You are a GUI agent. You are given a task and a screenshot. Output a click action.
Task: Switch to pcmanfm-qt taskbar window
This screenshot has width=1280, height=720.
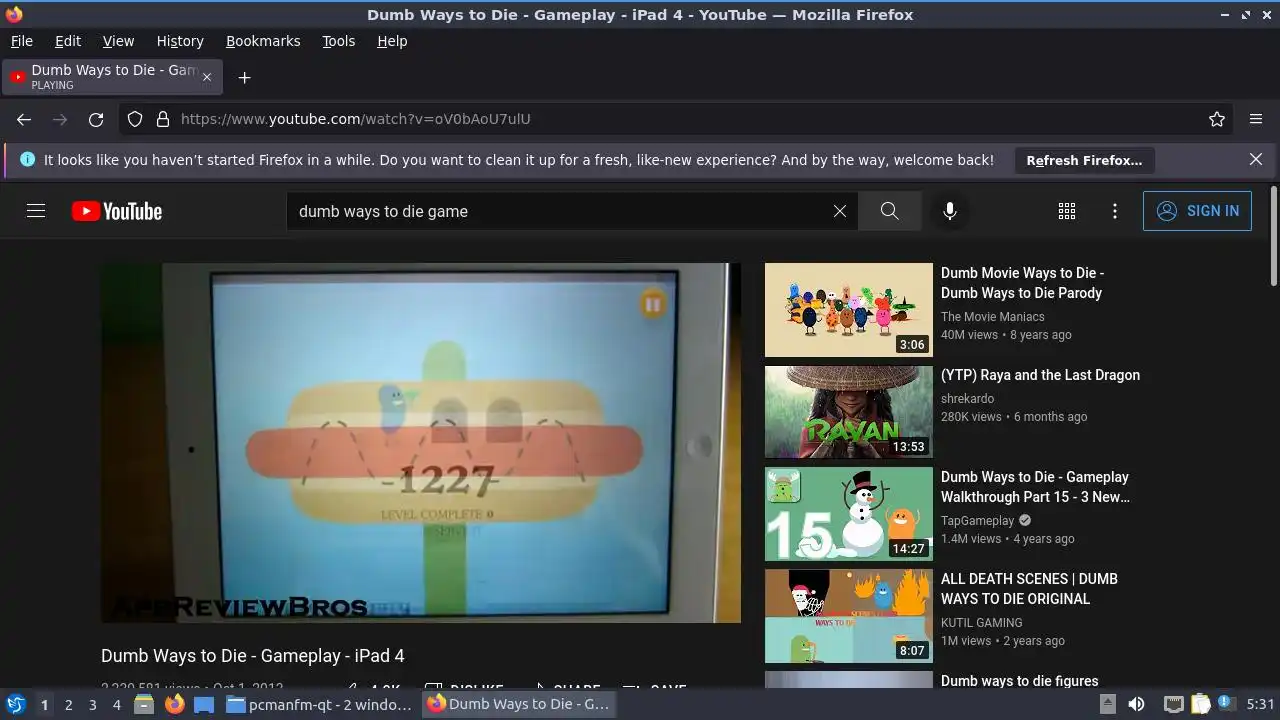[320, 704]
